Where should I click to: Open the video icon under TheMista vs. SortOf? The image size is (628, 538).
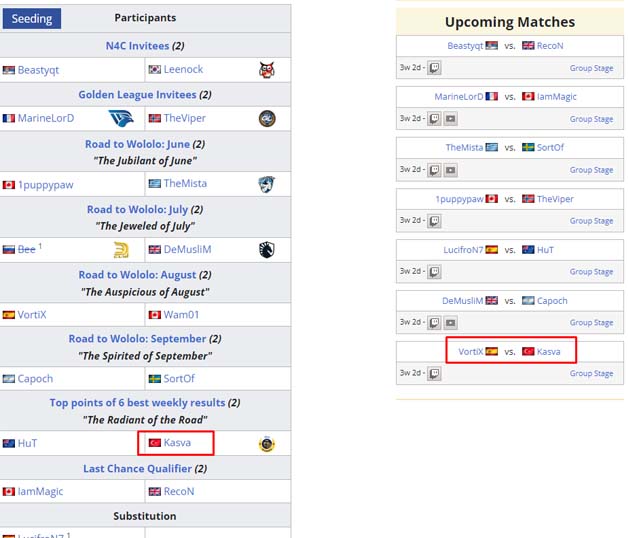pyautogui.click(x=451, y=170)
